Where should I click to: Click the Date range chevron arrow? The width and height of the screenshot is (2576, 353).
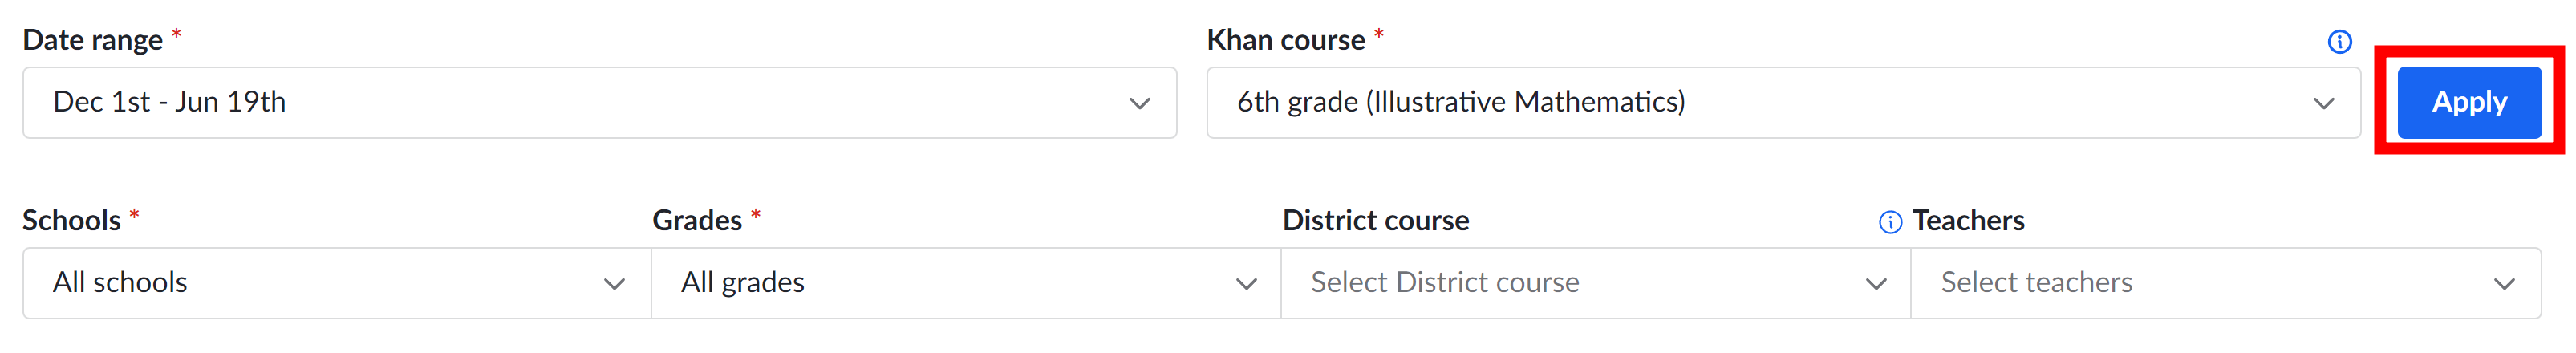[1139, 103]
